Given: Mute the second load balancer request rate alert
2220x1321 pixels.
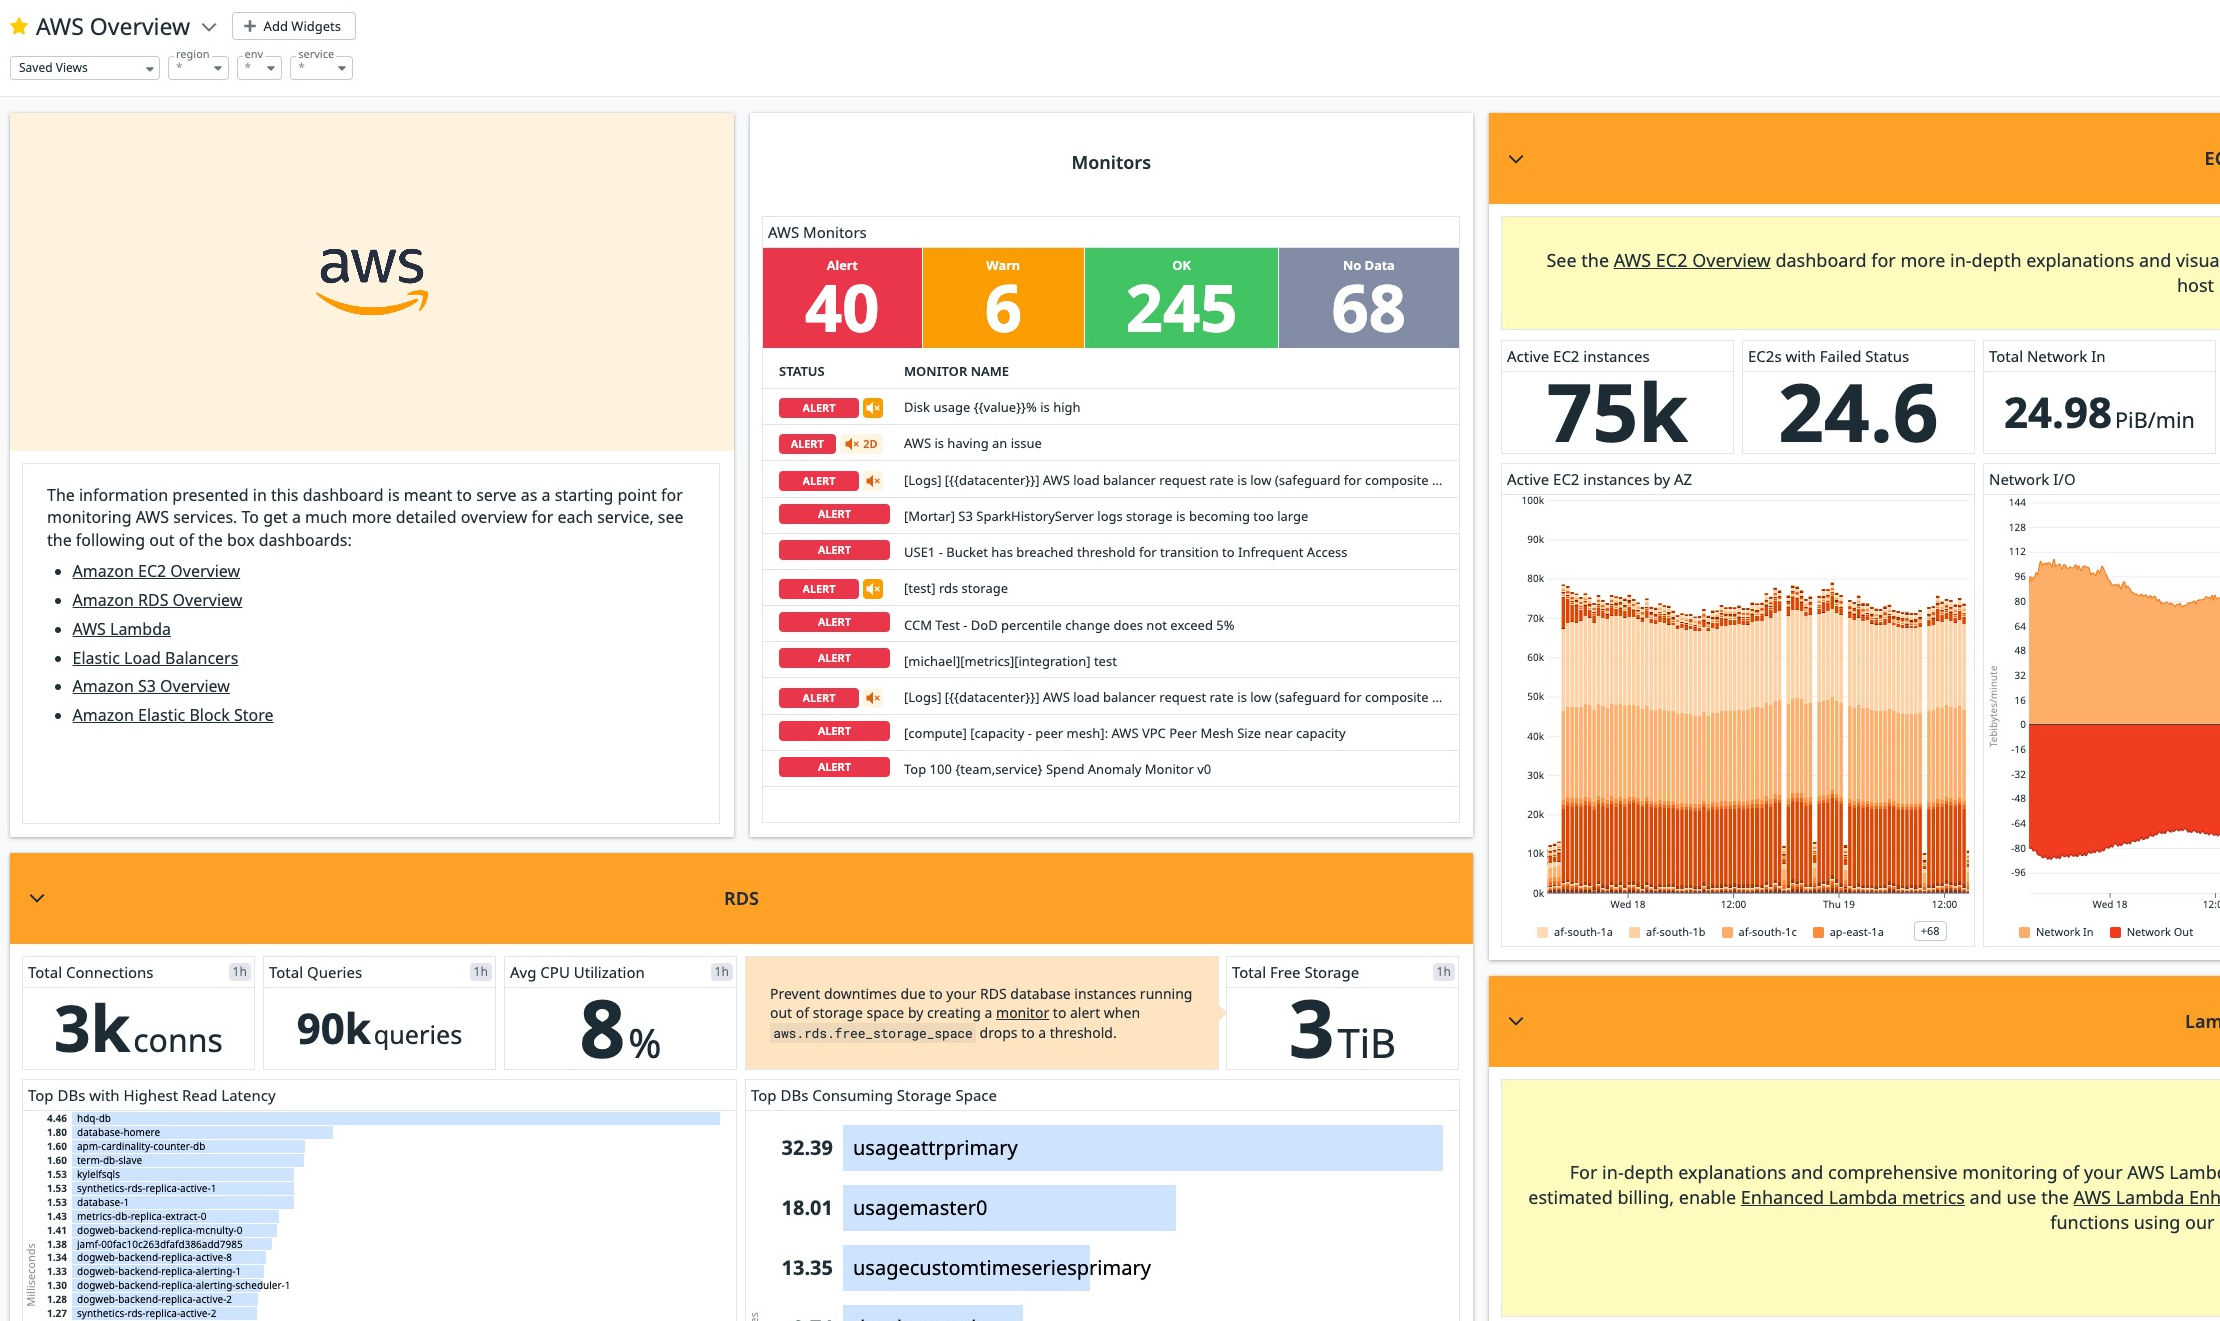Looking at the screenshot, I should click(x=871, y=697).
